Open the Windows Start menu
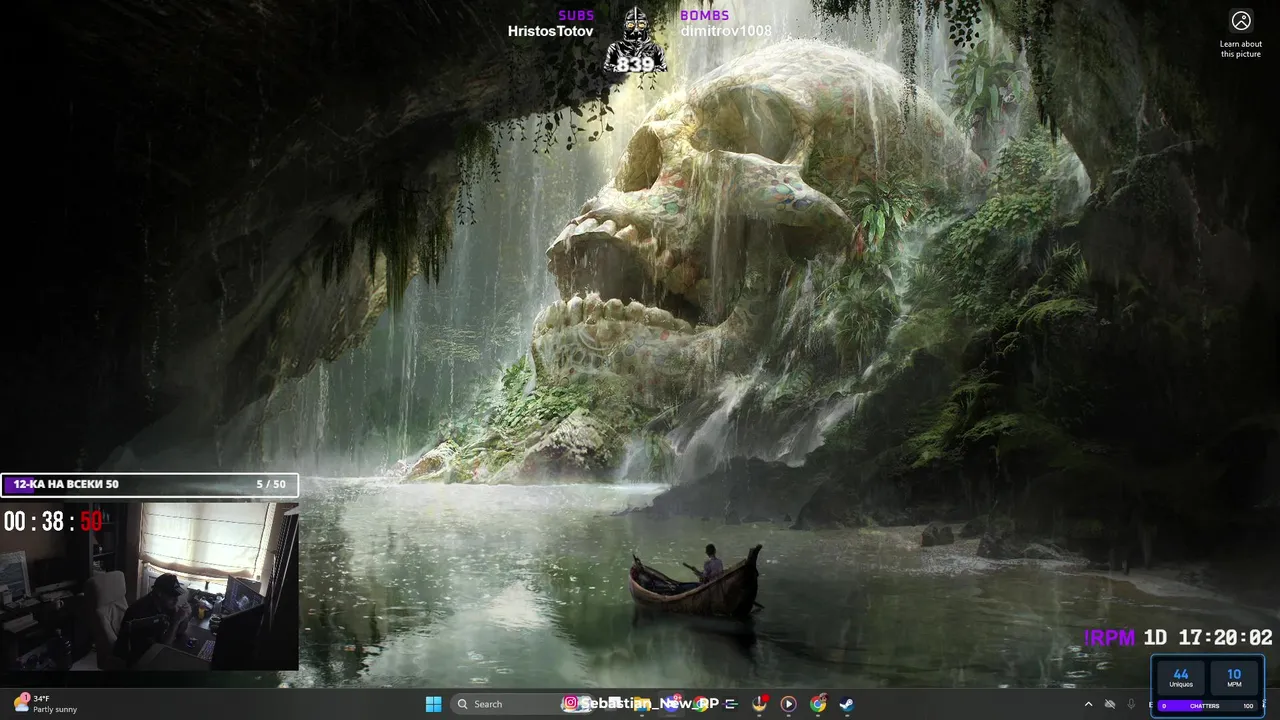Screen dimensions: 1280x720 pos(433,704)
